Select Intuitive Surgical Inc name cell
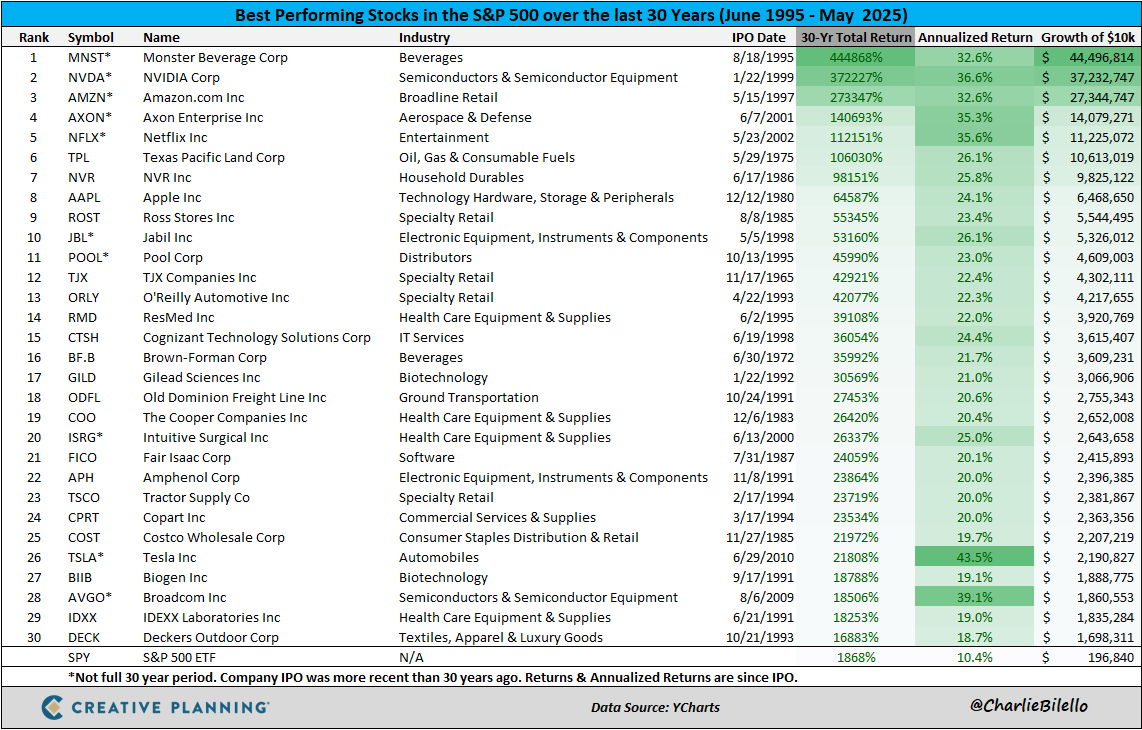1142x730 pixels. coord(205,438)
